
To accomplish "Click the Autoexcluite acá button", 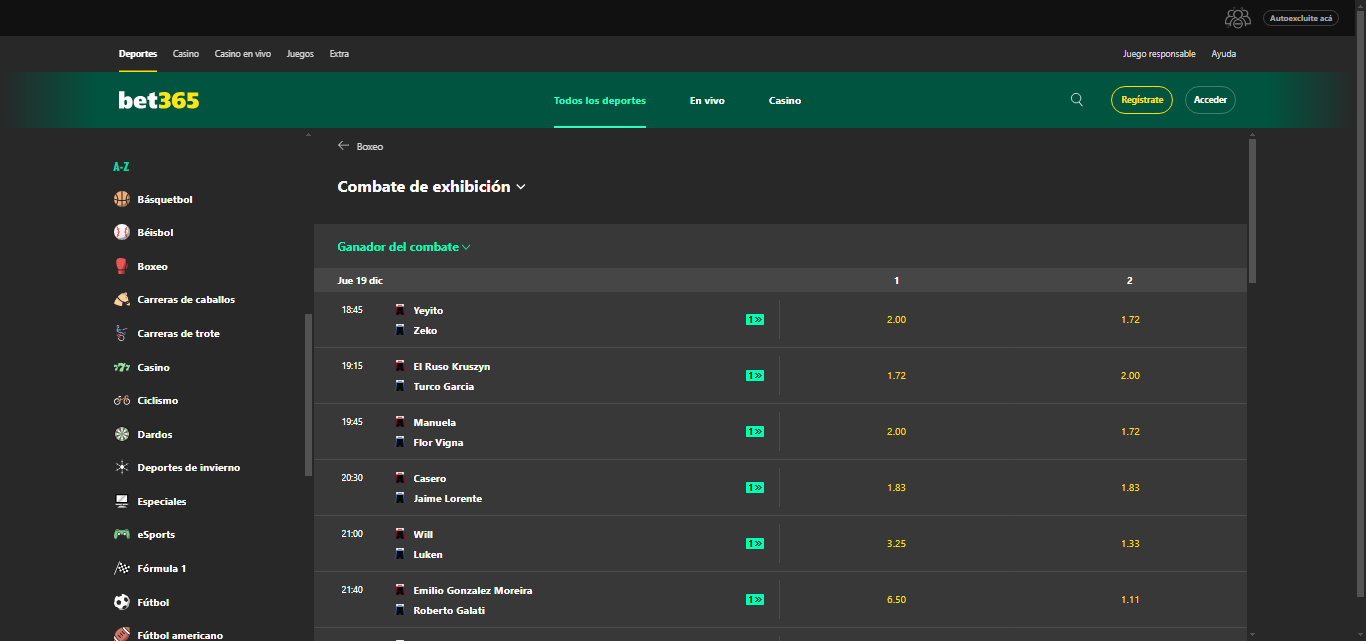I will click(1299, 18).
